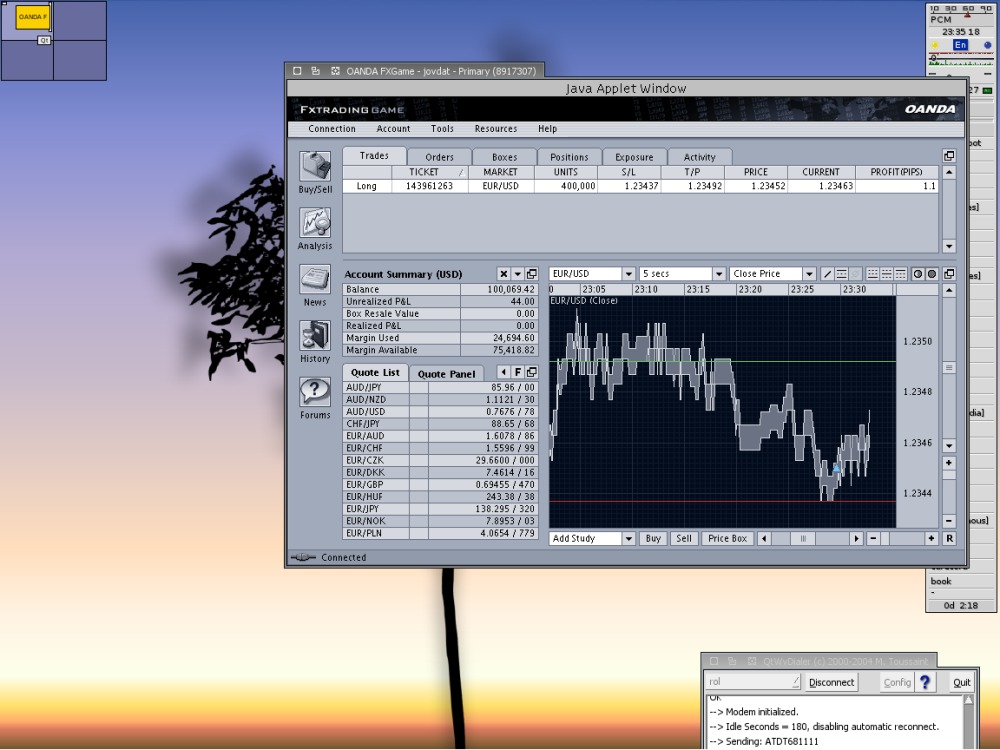This screenshot has width=1000, height=750.
Task: Detach the Quote List panel
Action: click(x=531, y=372)
